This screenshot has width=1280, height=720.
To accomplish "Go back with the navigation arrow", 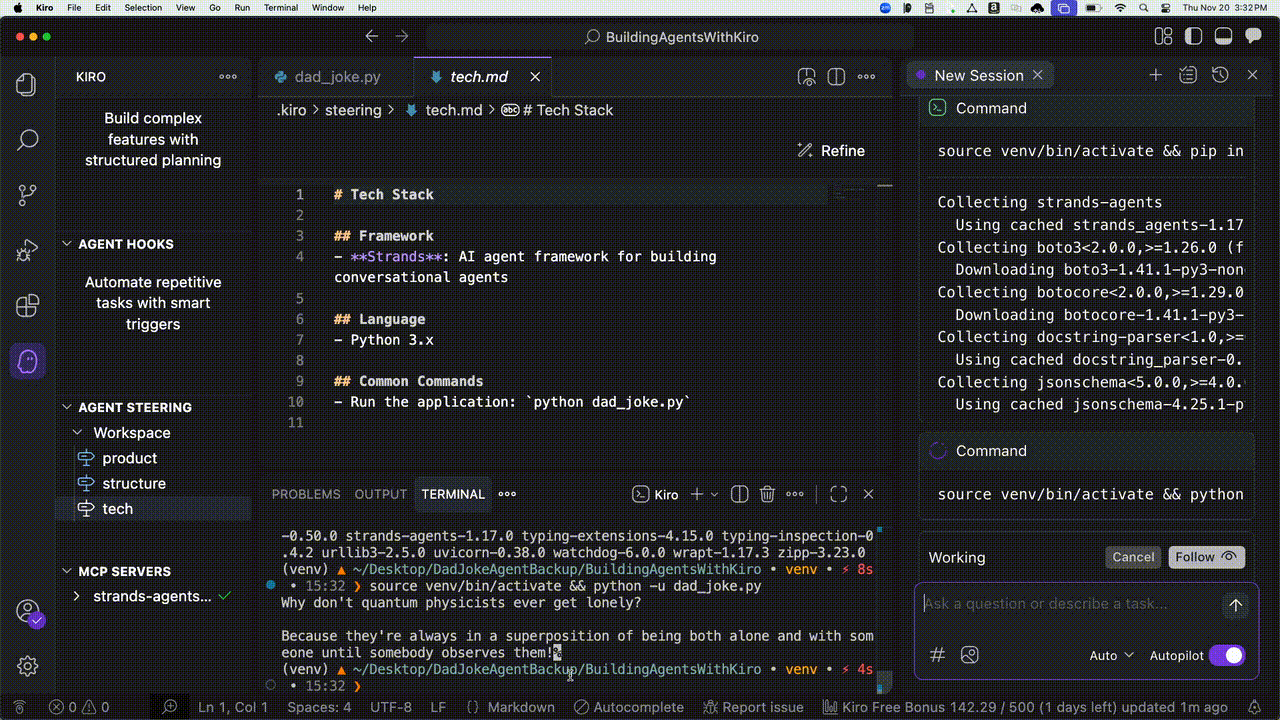I will click(x=372, y=37).
